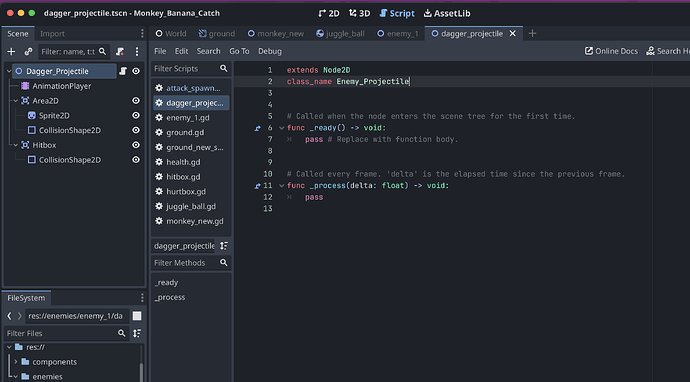
Task: Close the dagger_projectile scene tab
Action: coord(513,33)
